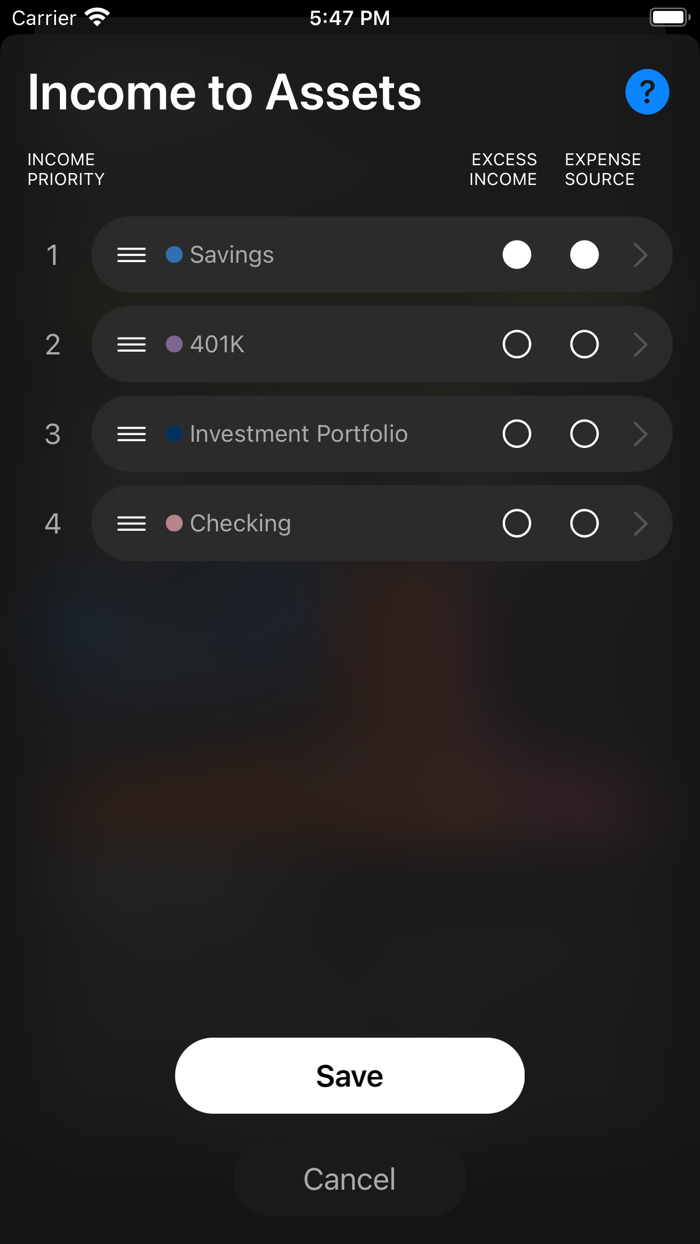
Task: Click the purple color dot beside 401K
Action: point(176,344)
